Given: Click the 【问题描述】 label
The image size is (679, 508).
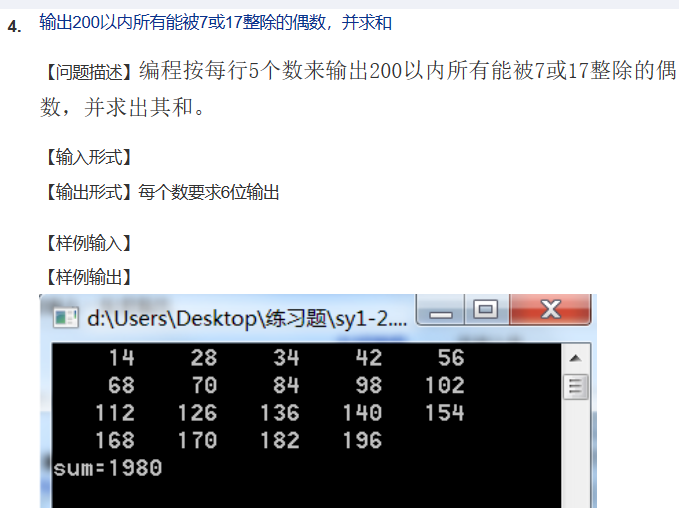Looking at the screenshot, I should click(x=89, y=72).
